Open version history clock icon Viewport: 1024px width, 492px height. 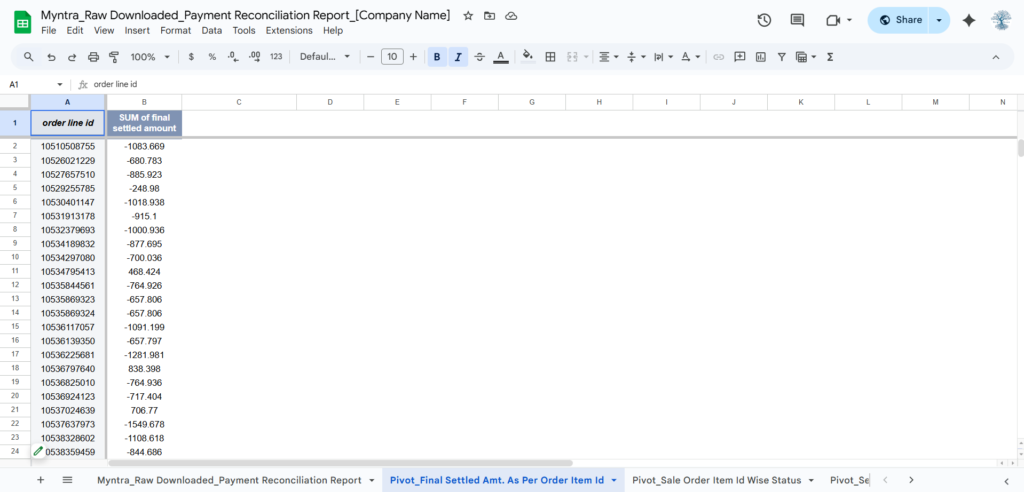[x=764, y=20]
